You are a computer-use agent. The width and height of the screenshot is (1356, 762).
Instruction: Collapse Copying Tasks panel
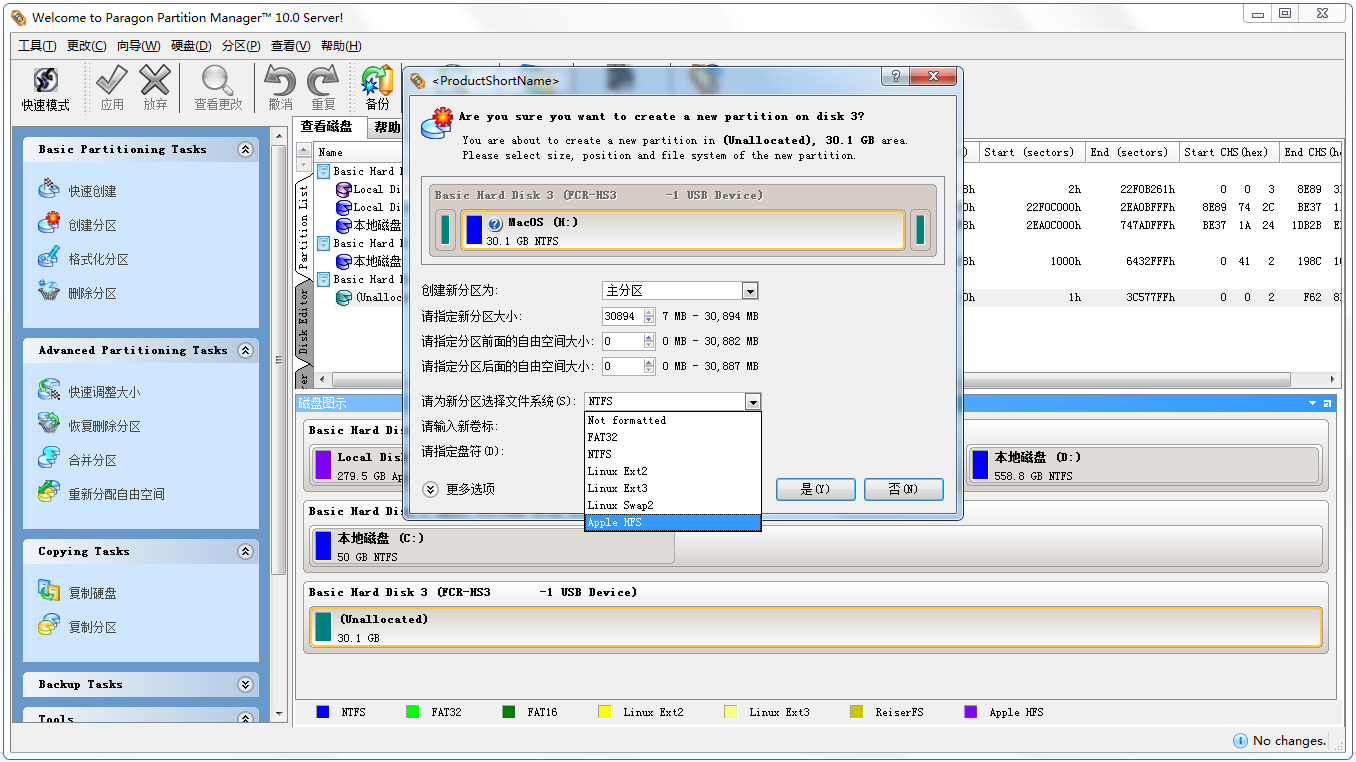[x=245, y=551]
